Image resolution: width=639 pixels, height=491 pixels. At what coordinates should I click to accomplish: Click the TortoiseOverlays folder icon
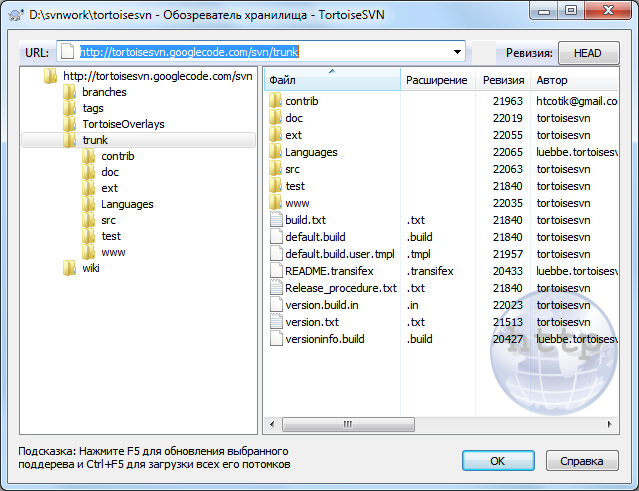pos(70,124)
